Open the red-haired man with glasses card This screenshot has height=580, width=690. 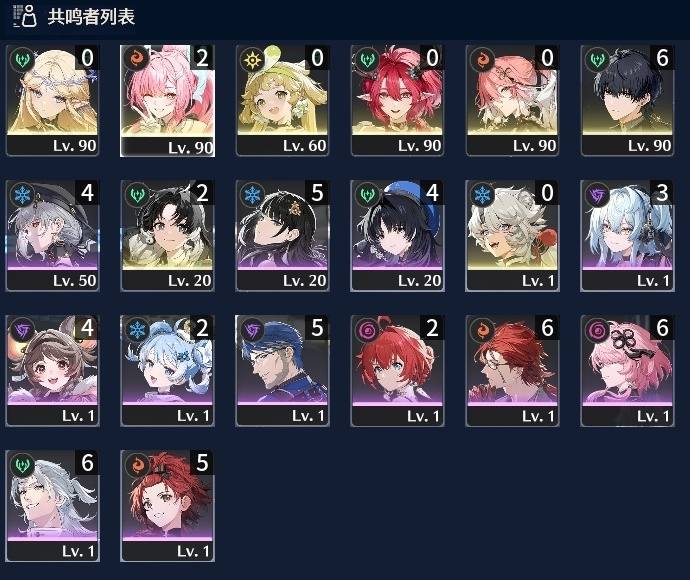pos(512,371)
